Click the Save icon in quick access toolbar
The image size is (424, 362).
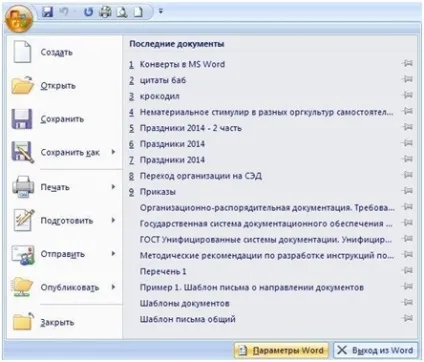47,12
